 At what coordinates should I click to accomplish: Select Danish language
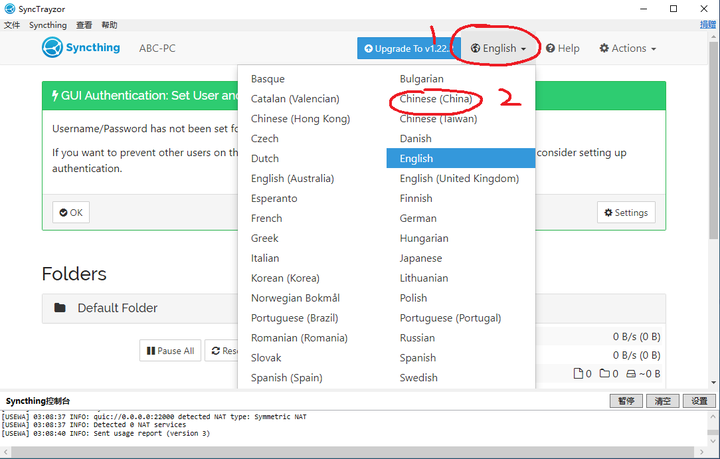tap(416, 139)
